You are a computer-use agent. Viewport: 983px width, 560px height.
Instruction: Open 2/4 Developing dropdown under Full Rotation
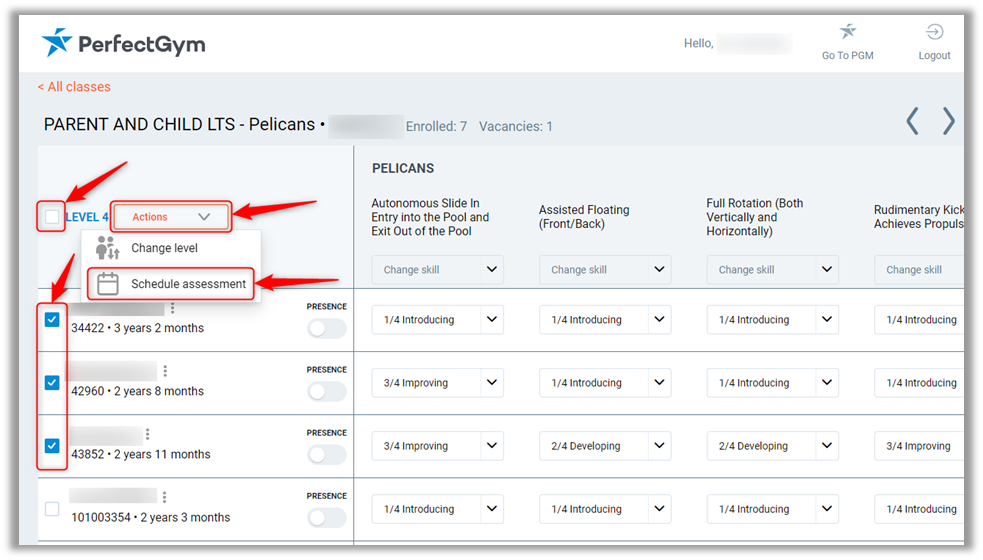(x=772, y=446)
